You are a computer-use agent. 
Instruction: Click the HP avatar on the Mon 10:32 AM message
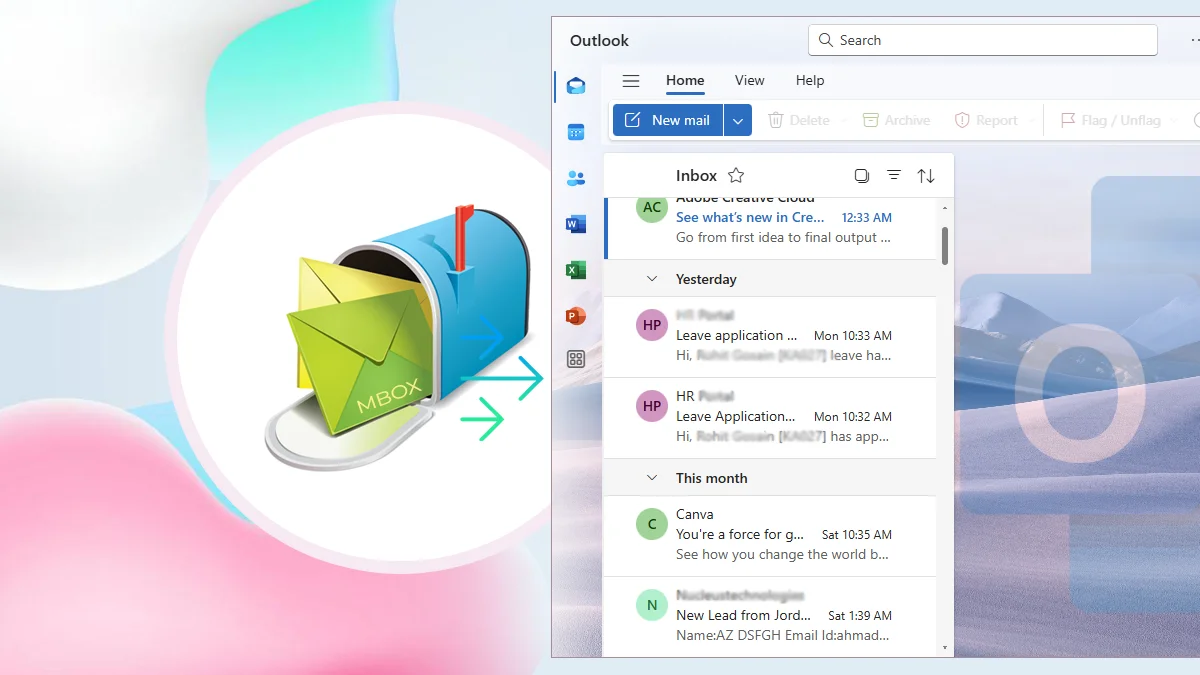coord(652,406)
